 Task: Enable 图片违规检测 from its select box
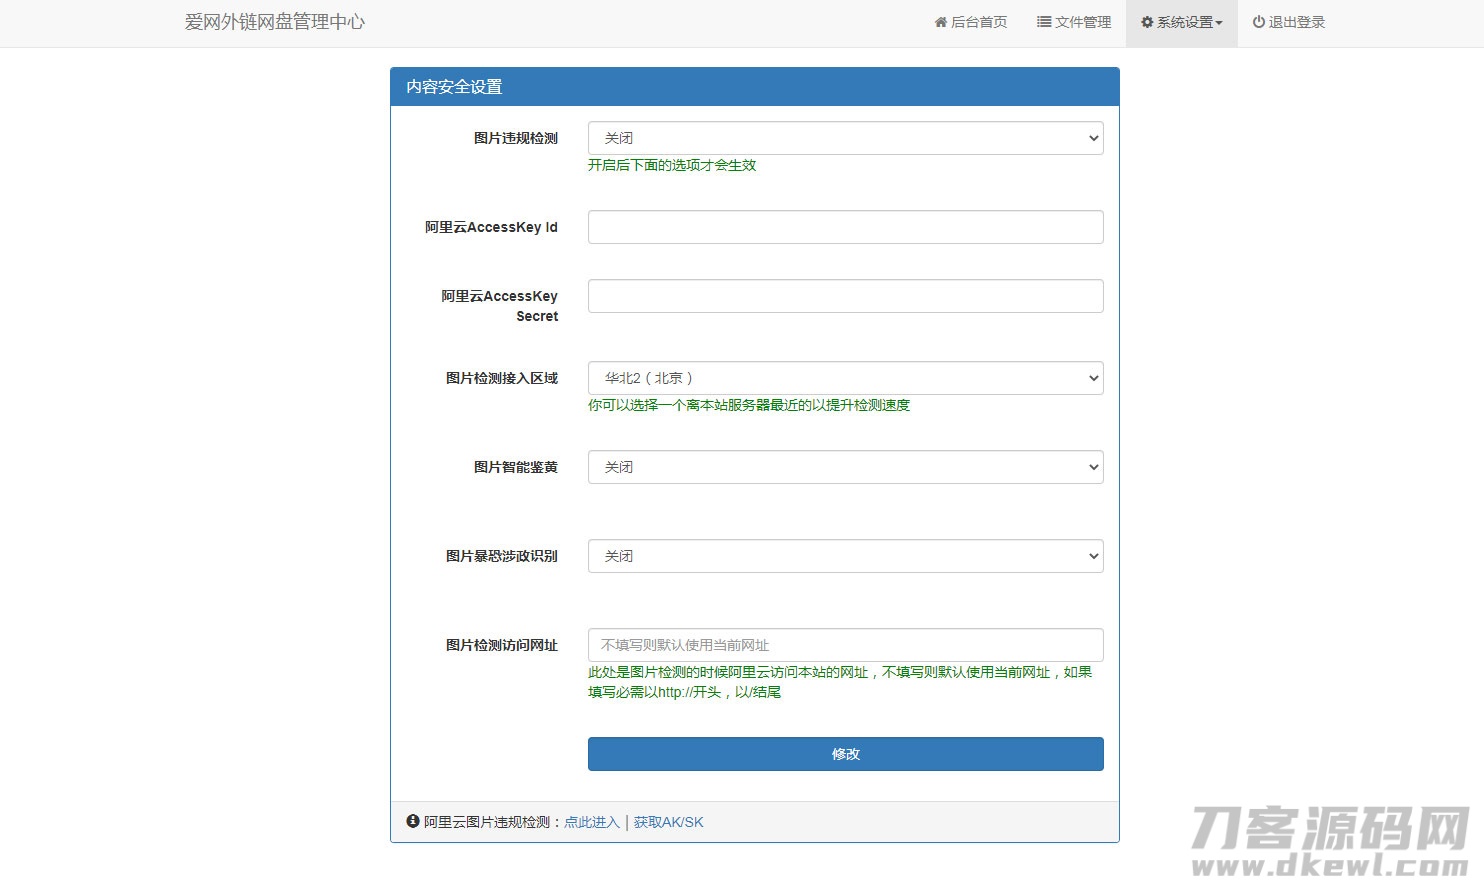tap(845, 138)
